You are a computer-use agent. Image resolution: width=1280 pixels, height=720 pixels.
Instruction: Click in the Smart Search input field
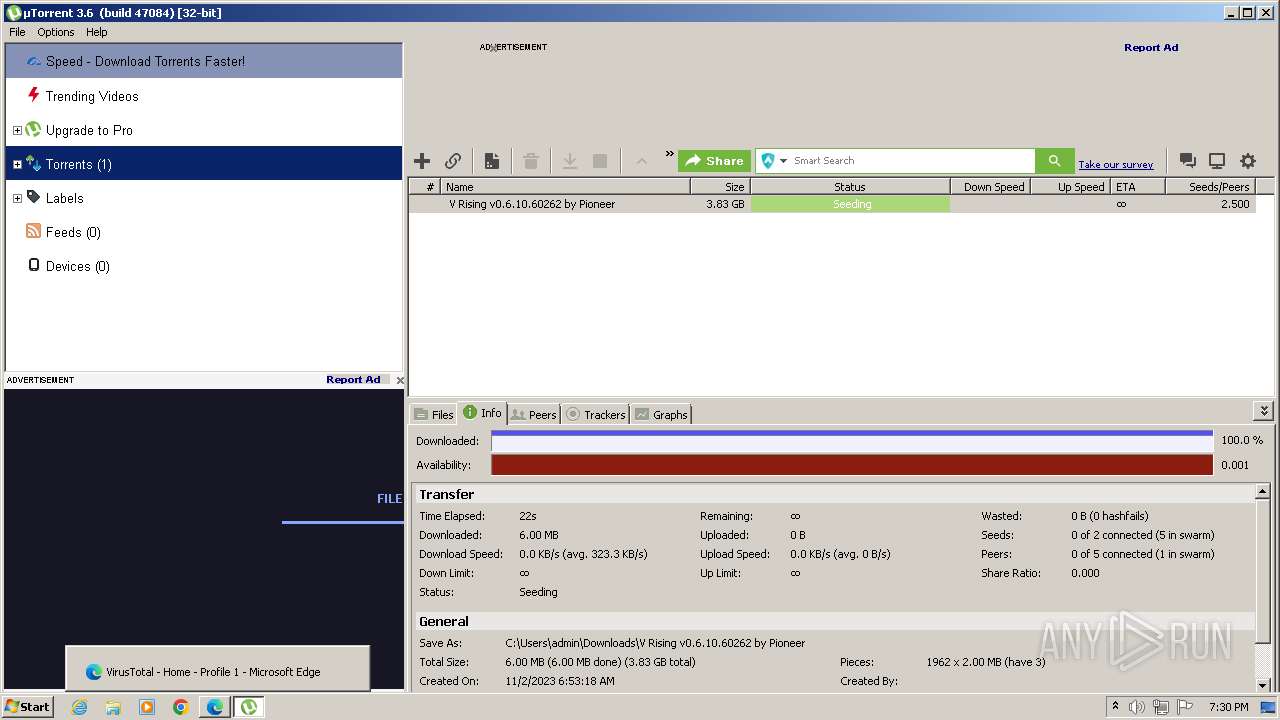coord(912,161)
